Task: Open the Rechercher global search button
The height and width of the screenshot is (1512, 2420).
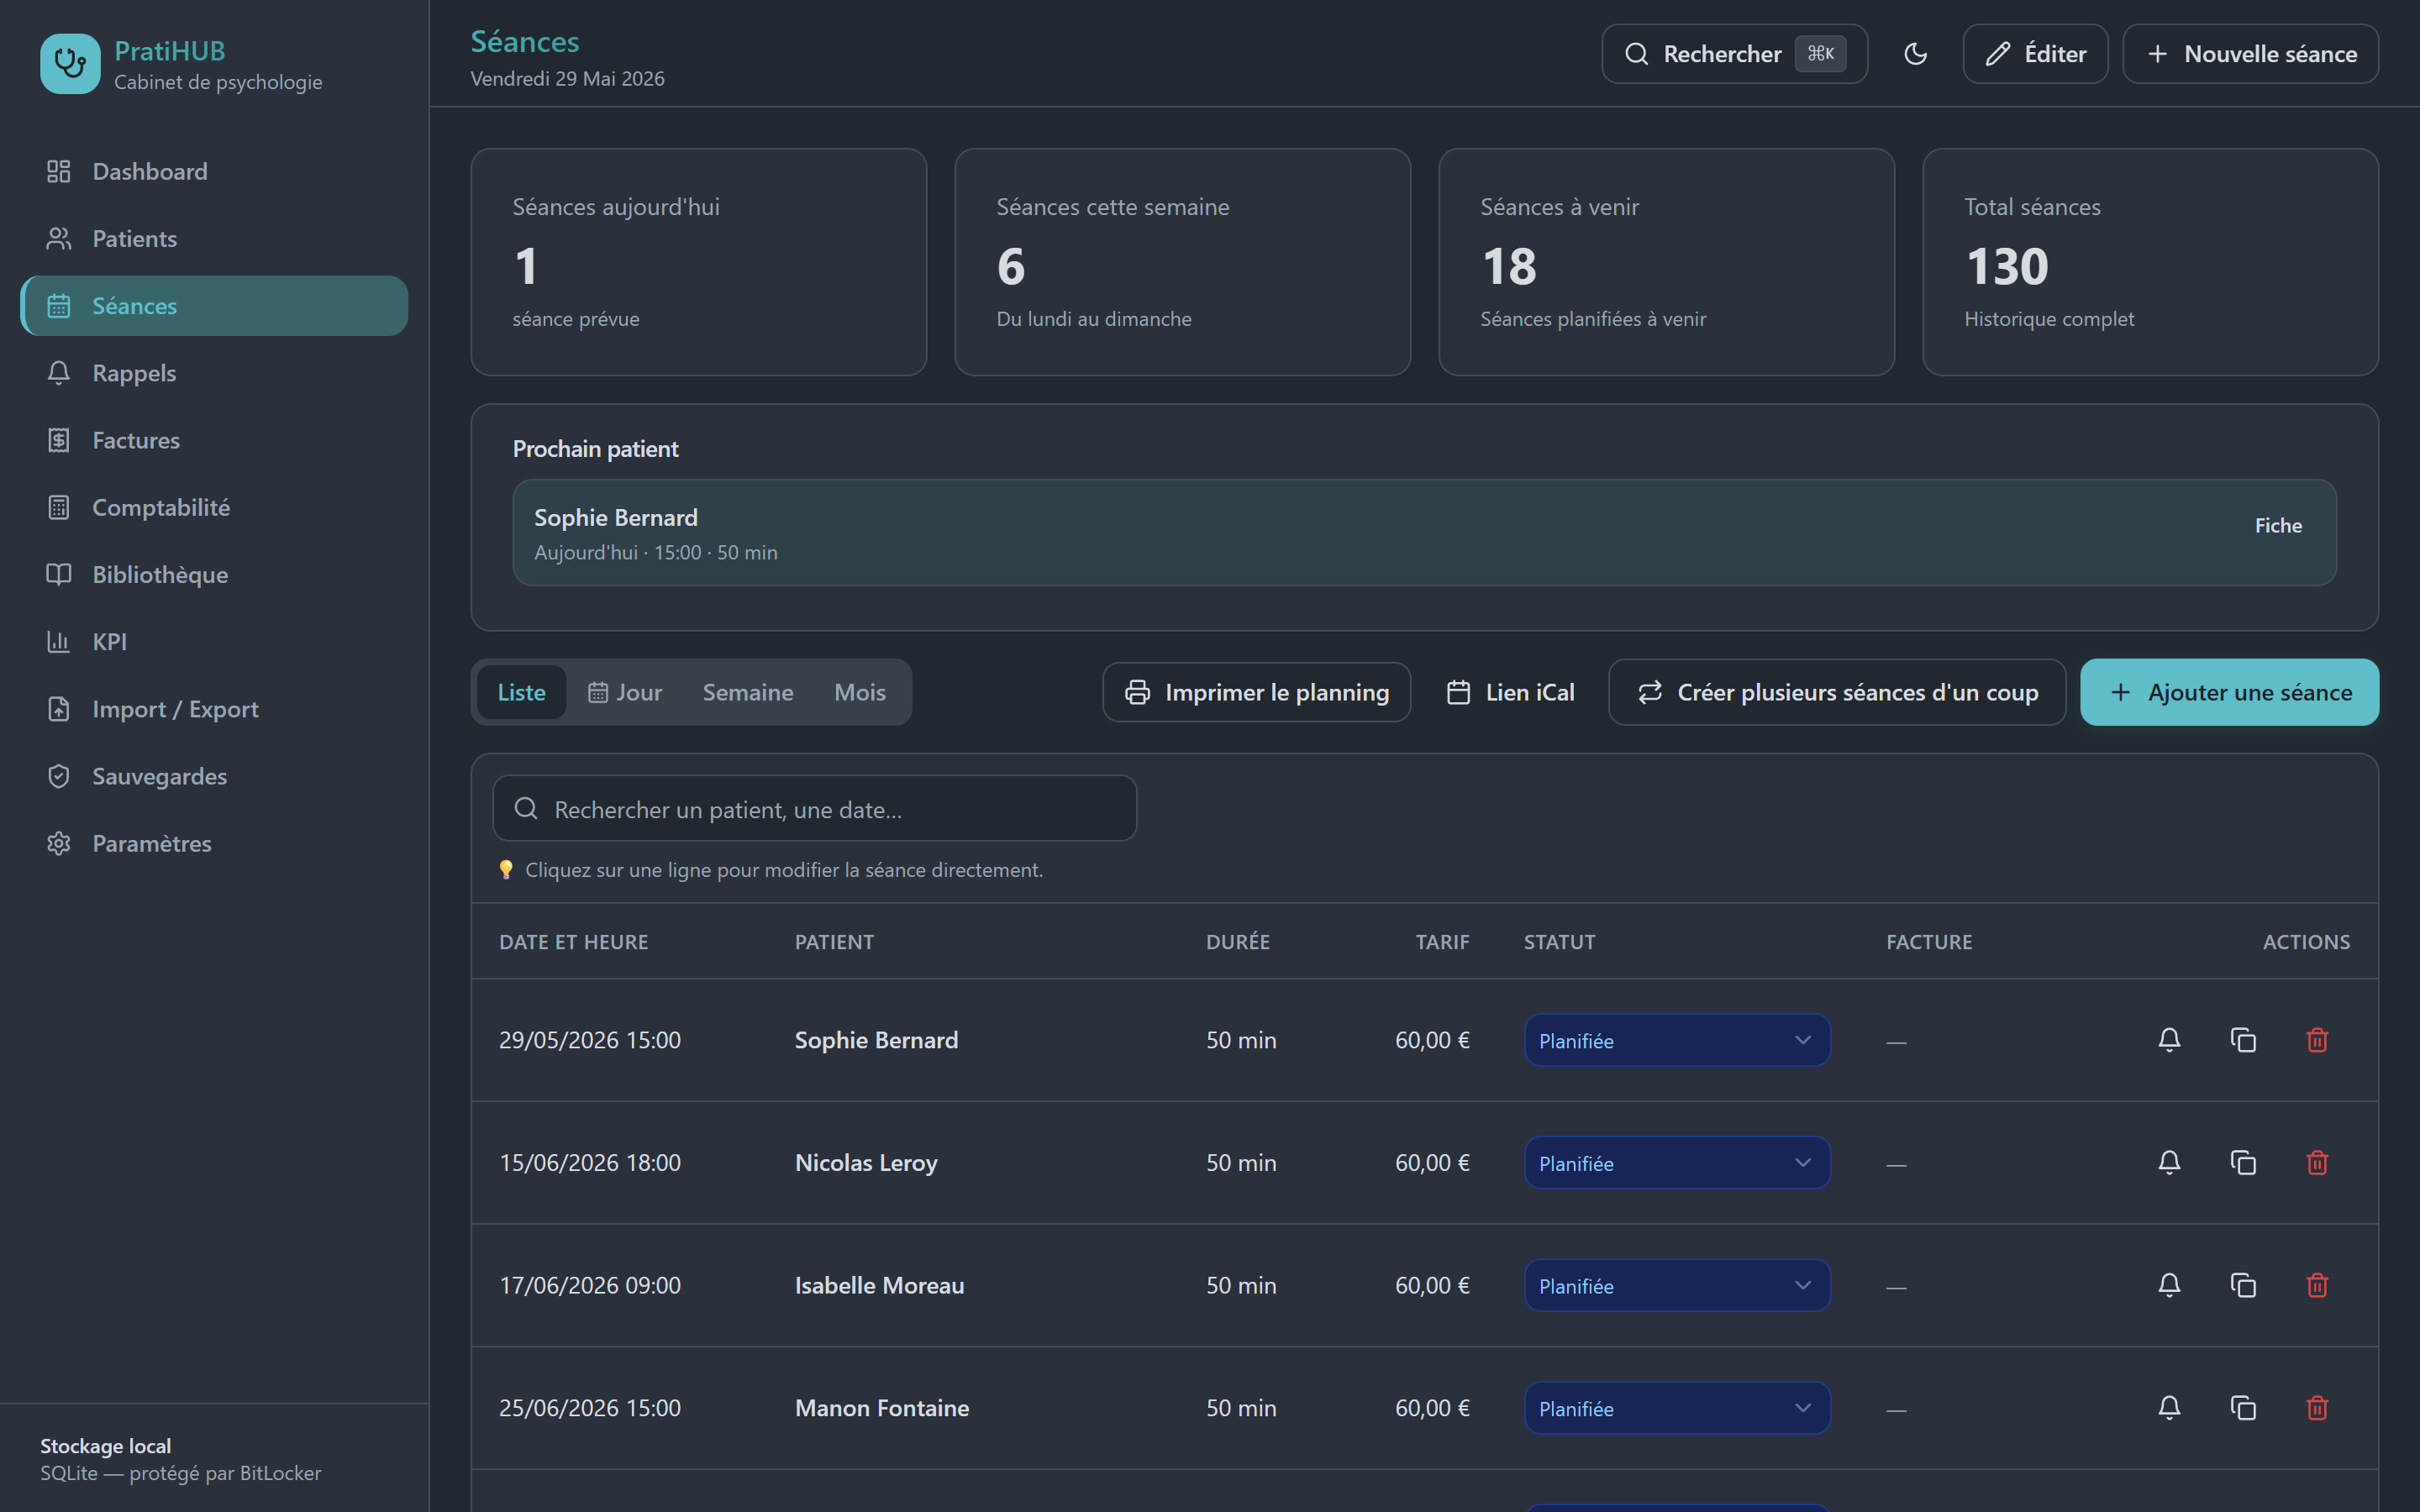Action: (x=1734, y=54)
